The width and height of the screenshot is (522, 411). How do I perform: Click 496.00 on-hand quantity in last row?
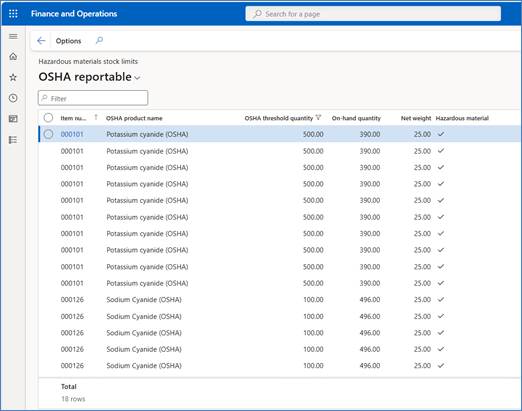coord(370,365)
